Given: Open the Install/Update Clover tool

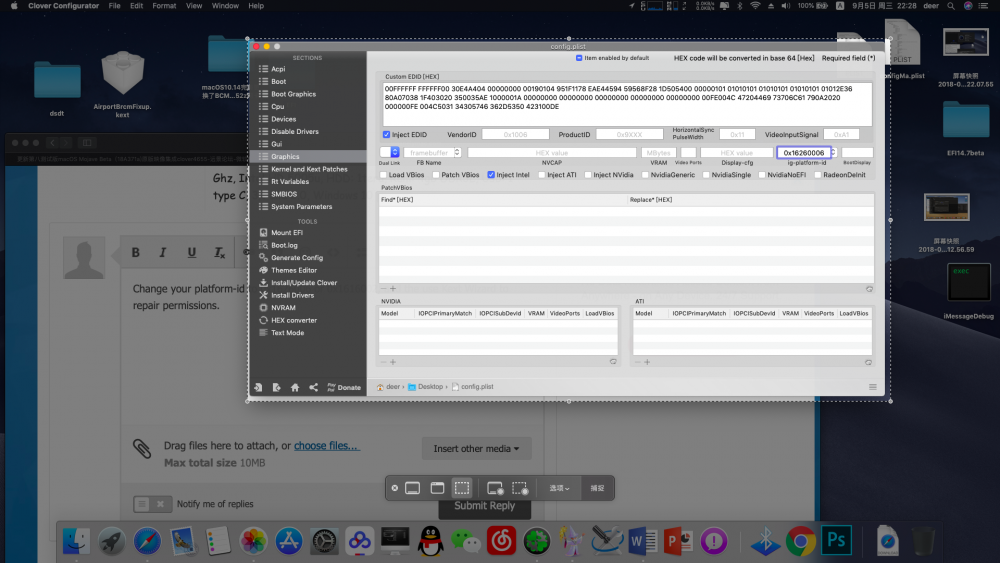Looking at the screenshot, I should coord(304,282).
